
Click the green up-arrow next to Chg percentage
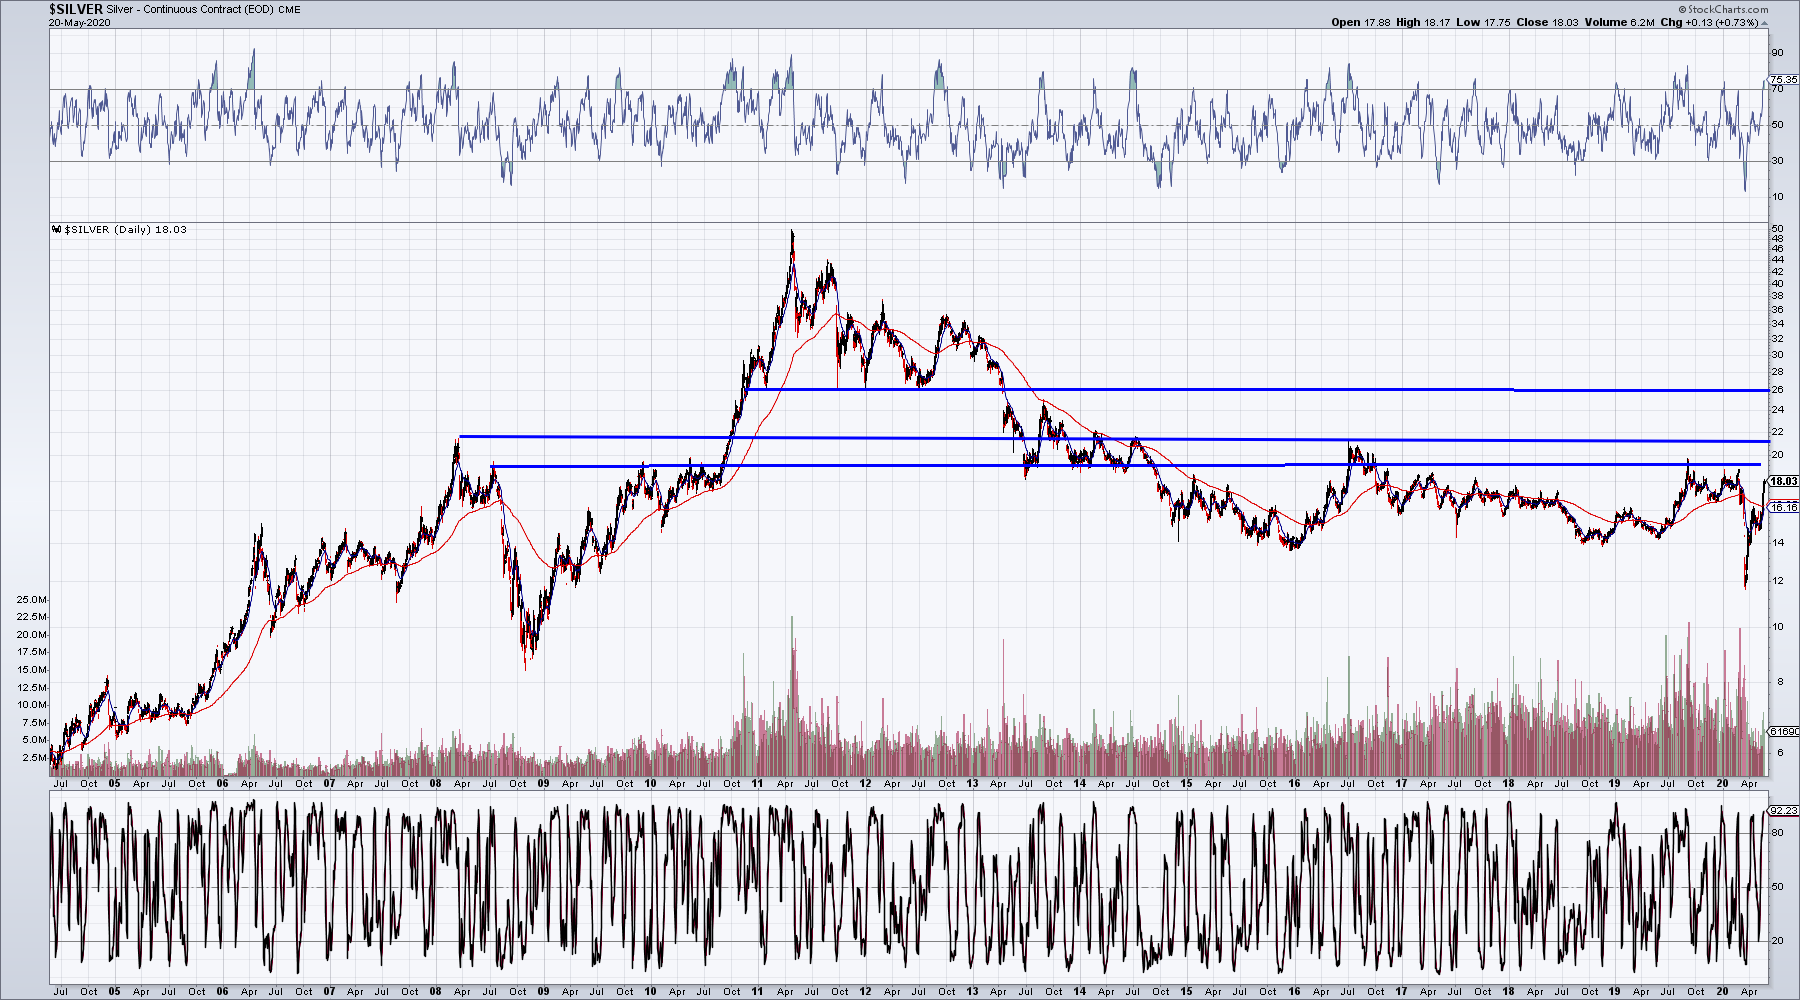click(1763, 23)
